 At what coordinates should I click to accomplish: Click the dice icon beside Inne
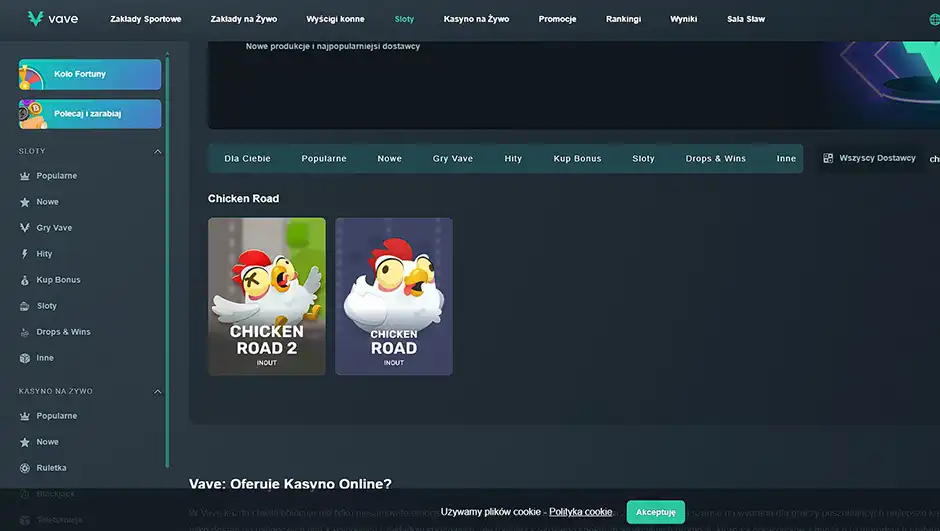[x=25, y=358]
